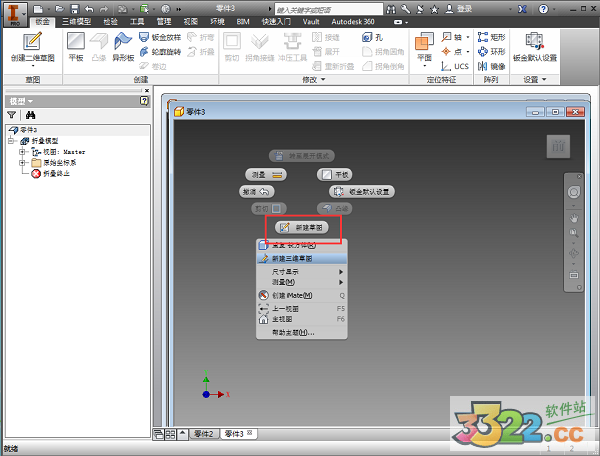Open the 尺寸显示 submenu in context menu

coord(300,270)
